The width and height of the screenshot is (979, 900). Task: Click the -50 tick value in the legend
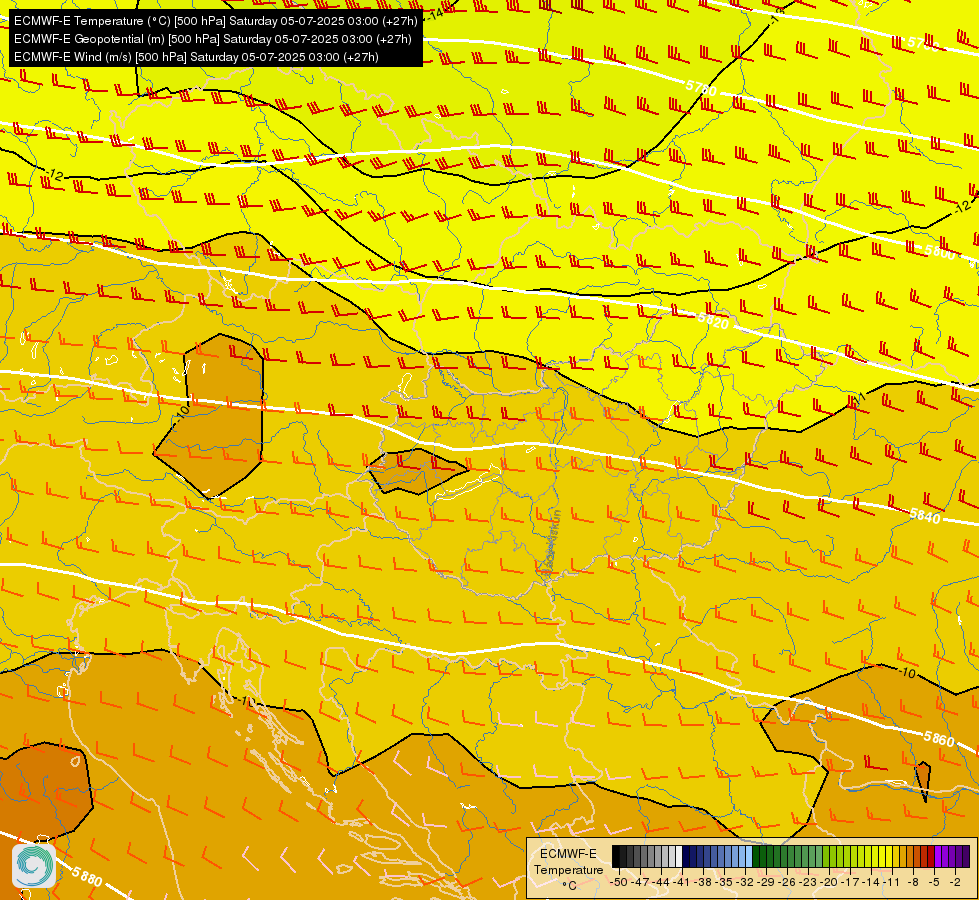click(619, 882)
